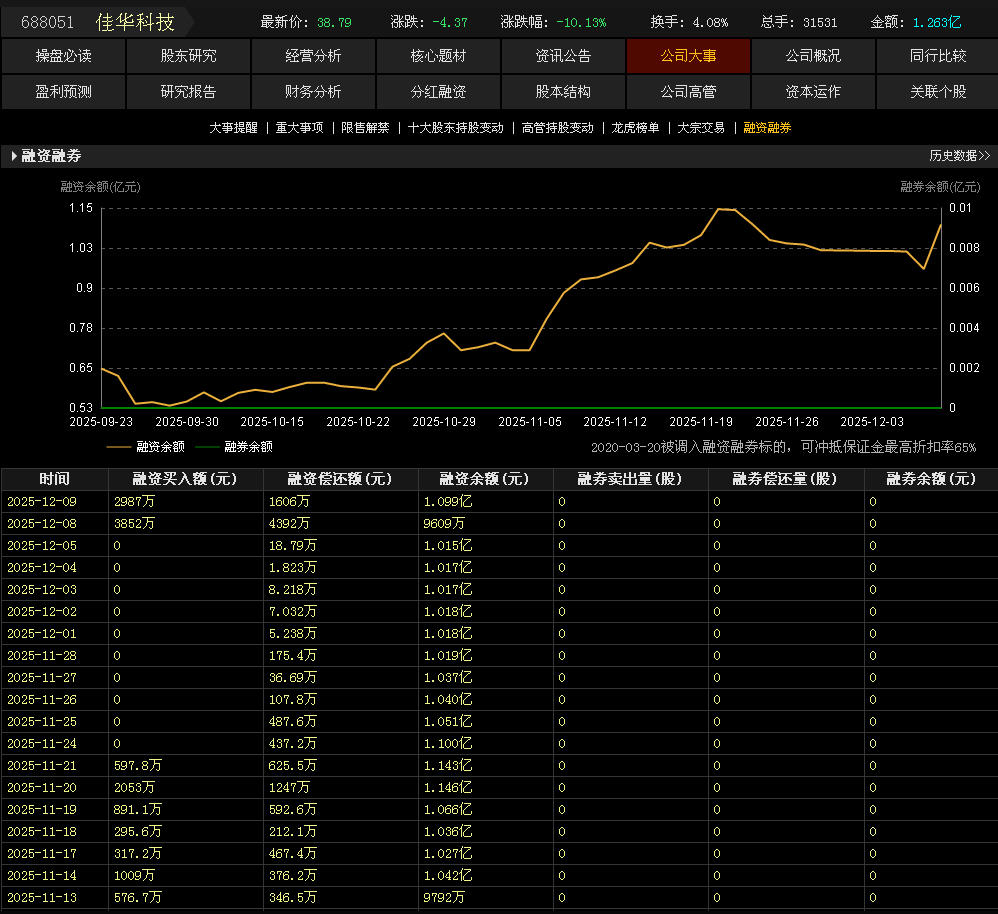Open the 历史数据>> link
The width and height of the screenshot is (998, 914).
click(x=959, y=156)
